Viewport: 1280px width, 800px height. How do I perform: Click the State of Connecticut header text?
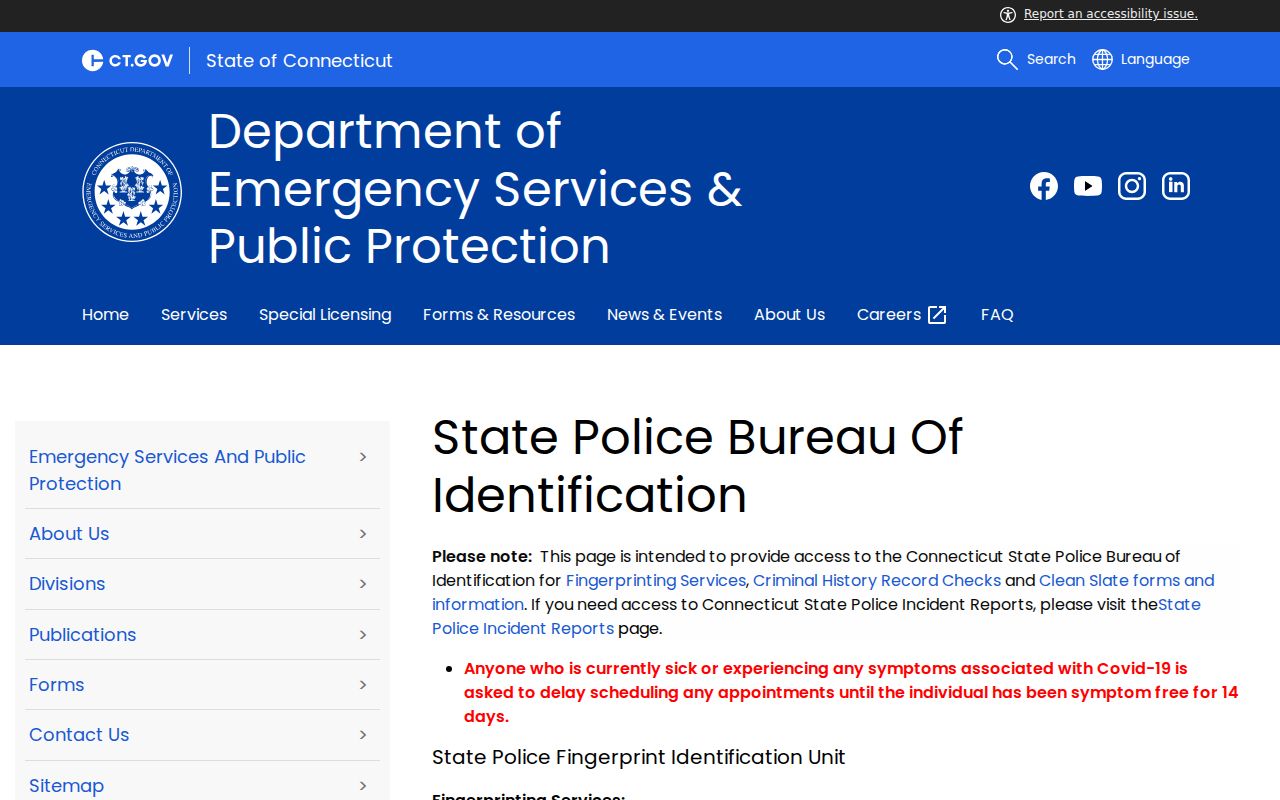[299, 60]
